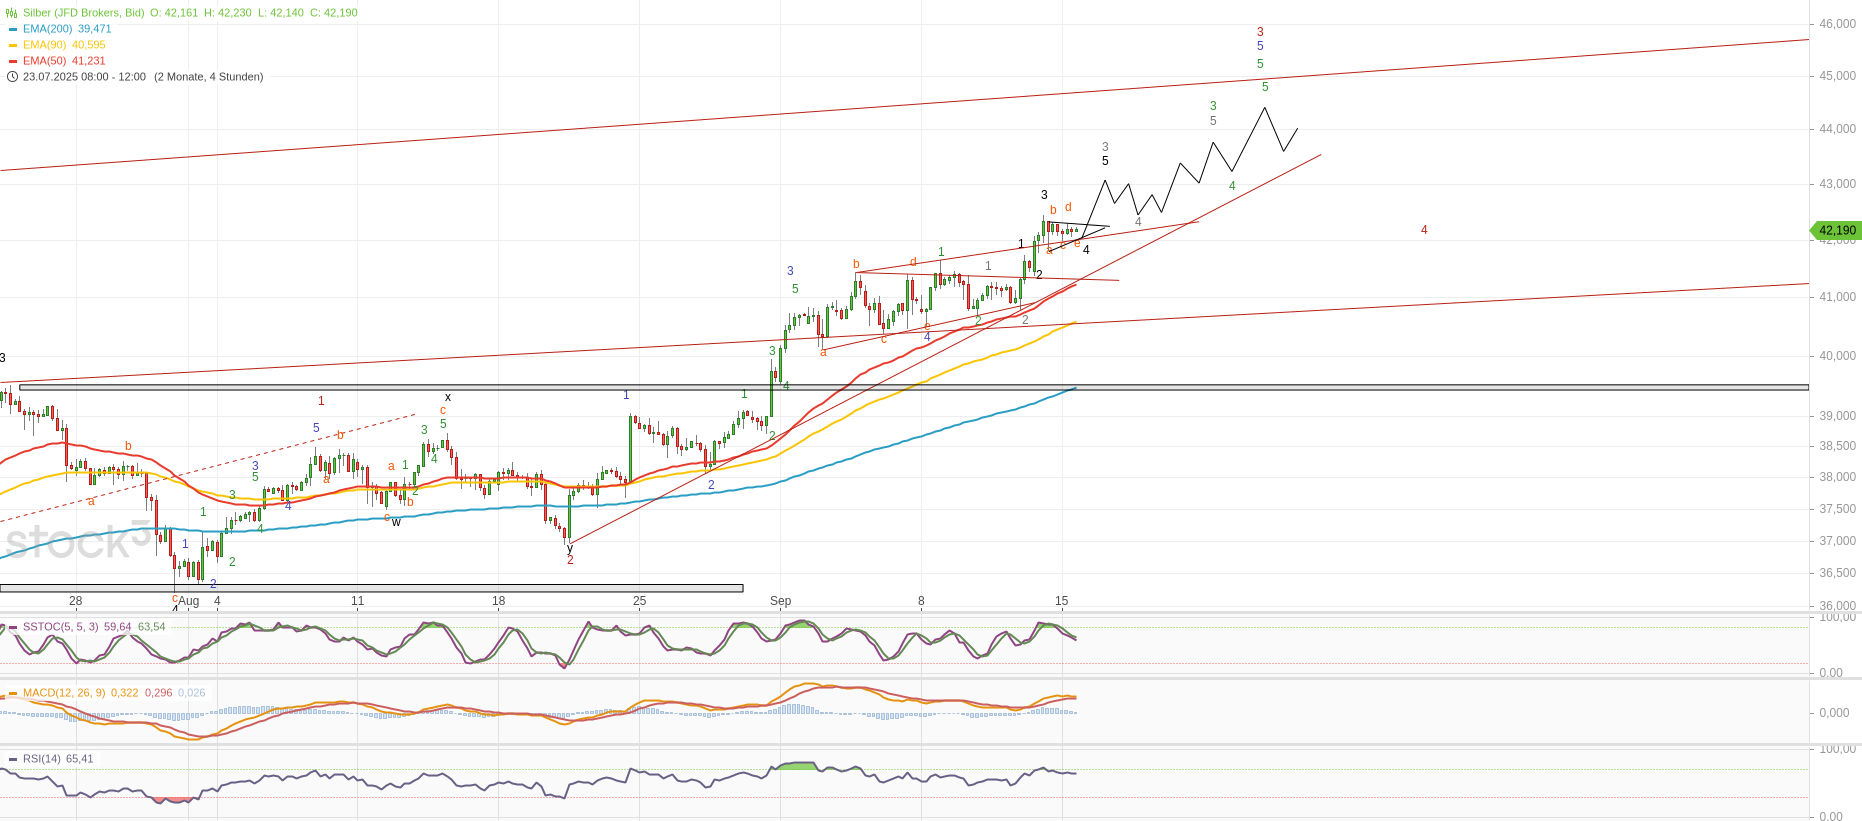Click the Sep marker on the time axis
Screen dimensions: 1862x821
[780, 601]
